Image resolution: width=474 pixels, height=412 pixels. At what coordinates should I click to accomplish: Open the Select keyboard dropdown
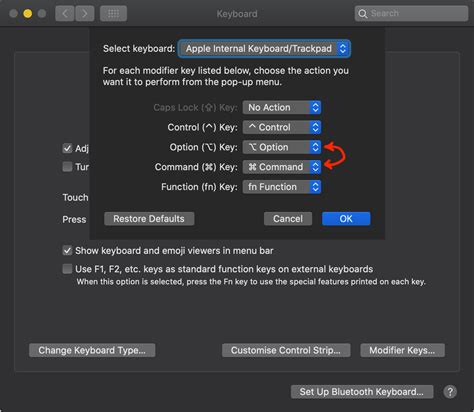(x=264, y=49)
